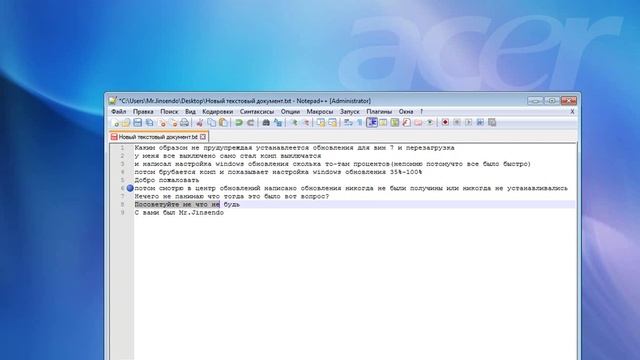The width and height of the screenshot is (640, 360).
Task: Click the X button beside the menu bar
Action: point(572,111)
